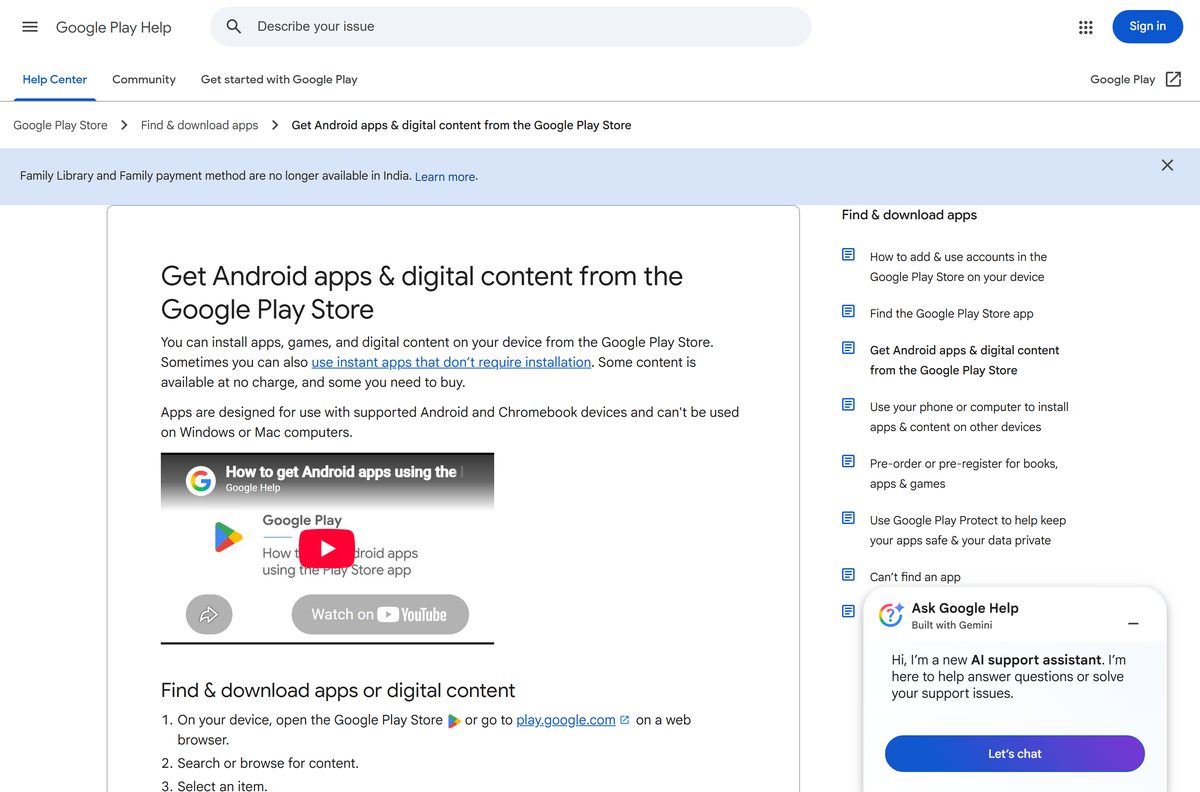Click article icon beside 'Find the Google Play Store app'
Image resolution: width=1200 pixels, height=792 pixels.
(x=849, y=312)
